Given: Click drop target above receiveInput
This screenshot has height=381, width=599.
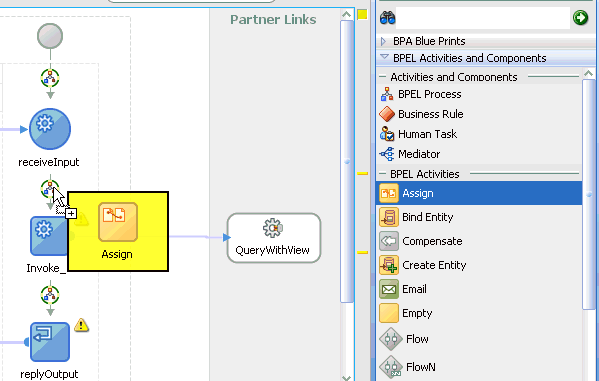Looking at the screenshot, I should click(50, 78).
